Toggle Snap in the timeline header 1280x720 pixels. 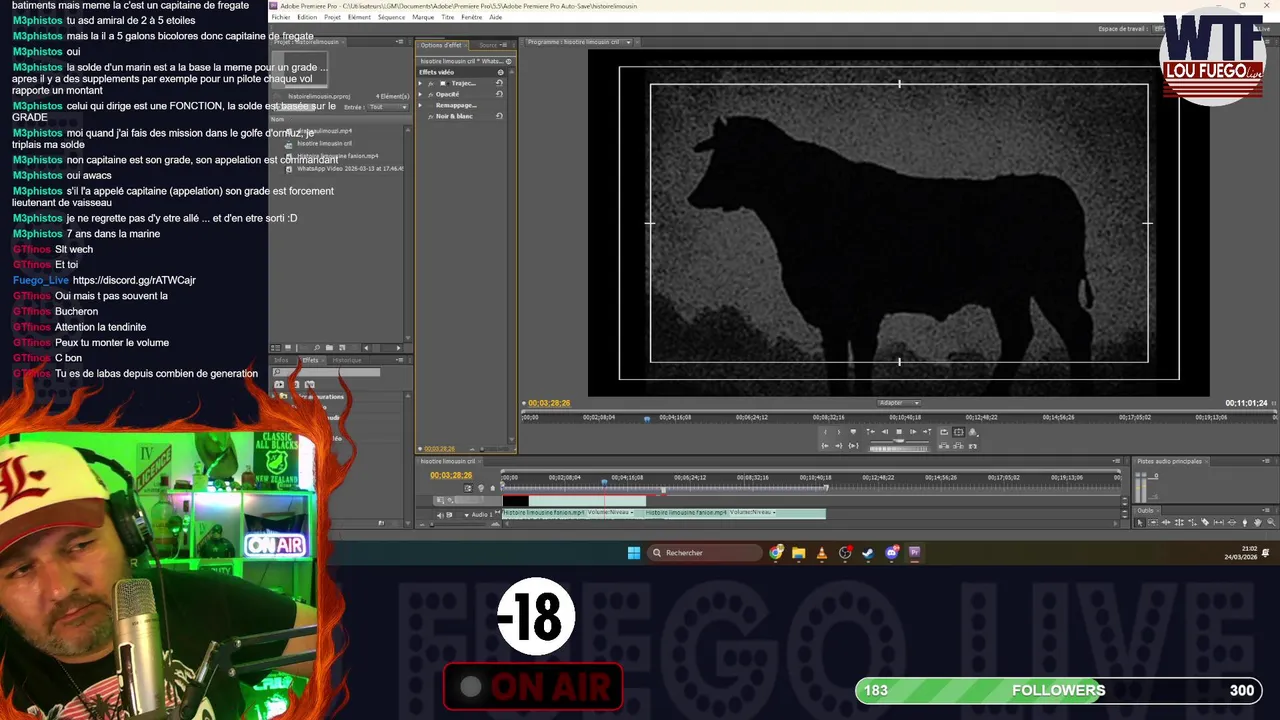tap(468, 488)
